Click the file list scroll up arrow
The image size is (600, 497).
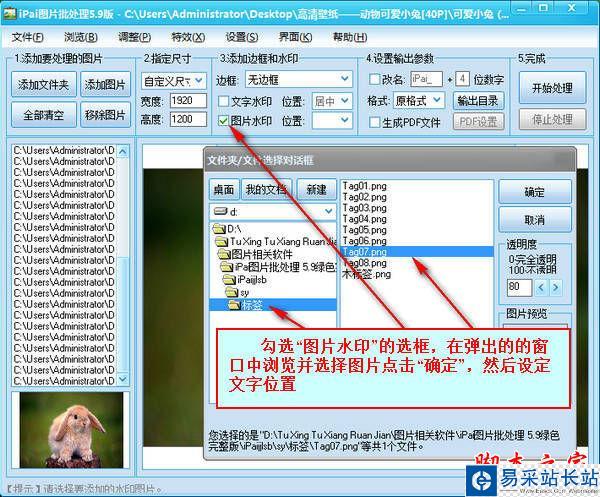123,152
